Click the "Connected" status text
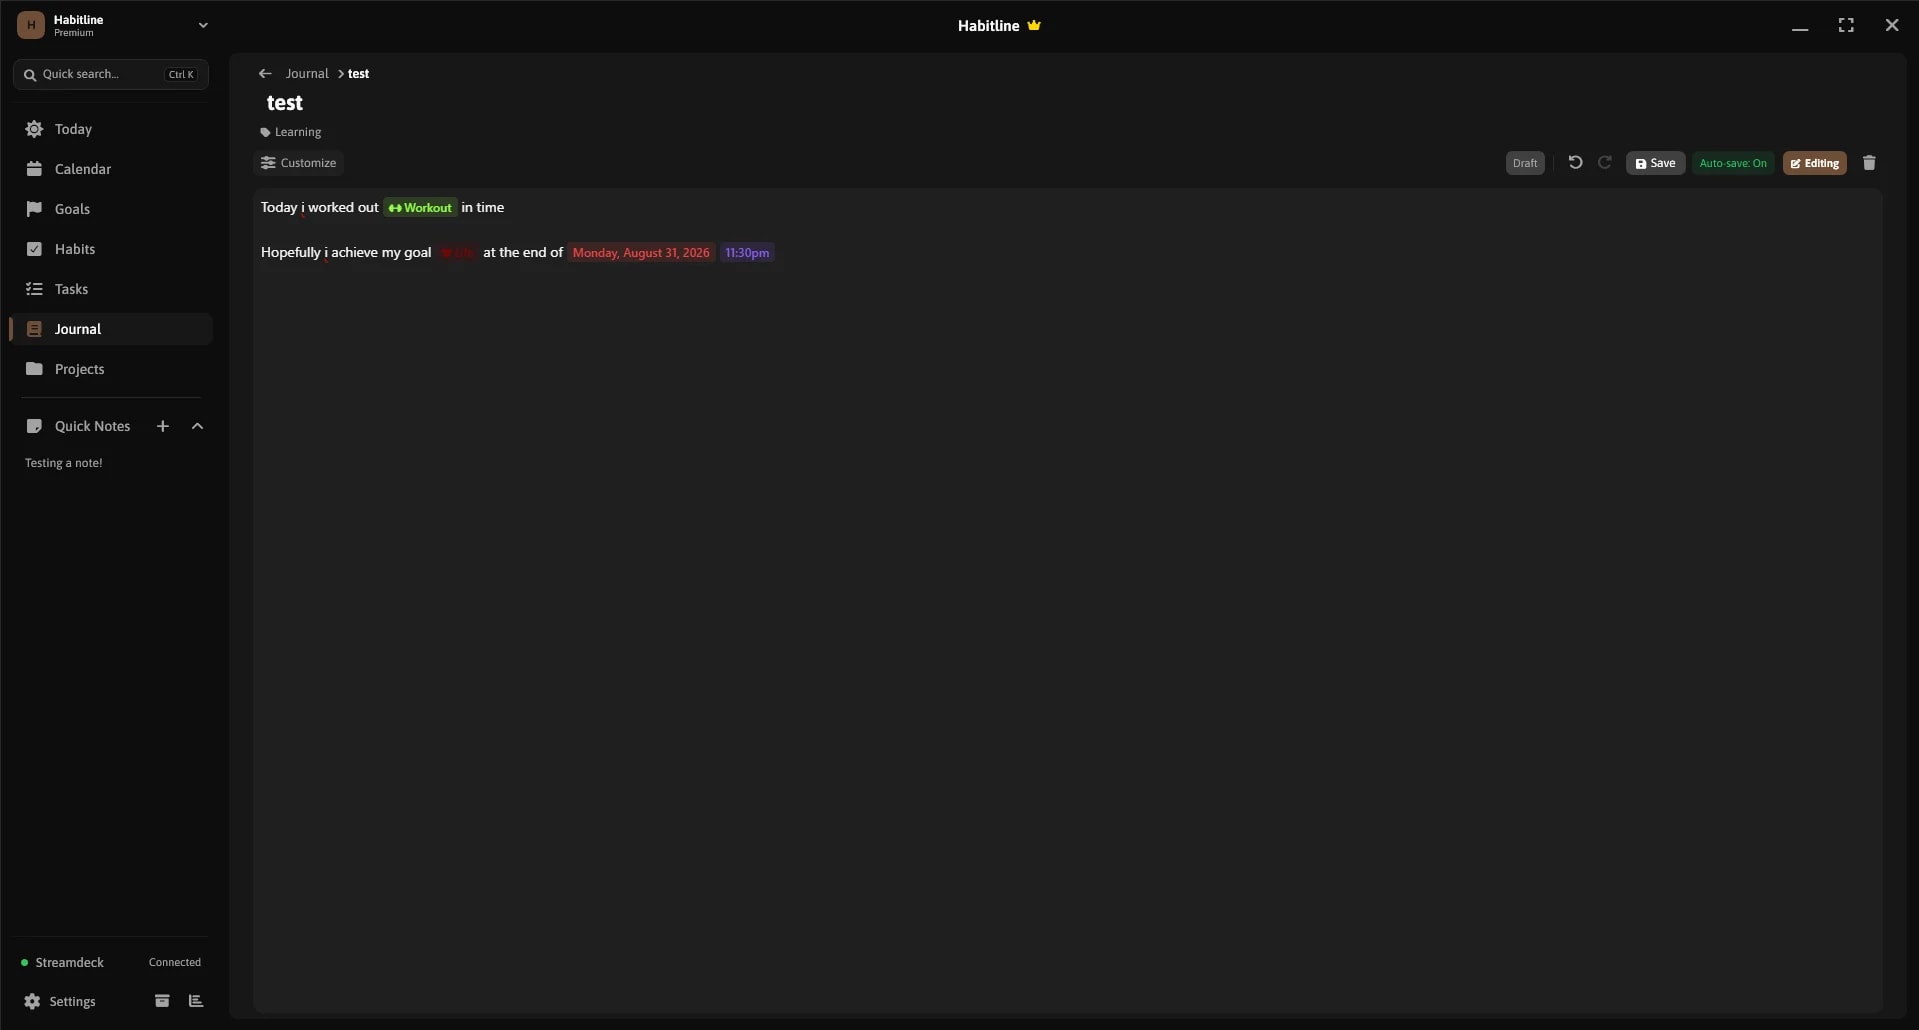1919x1030 pixels. coord(175,963)
